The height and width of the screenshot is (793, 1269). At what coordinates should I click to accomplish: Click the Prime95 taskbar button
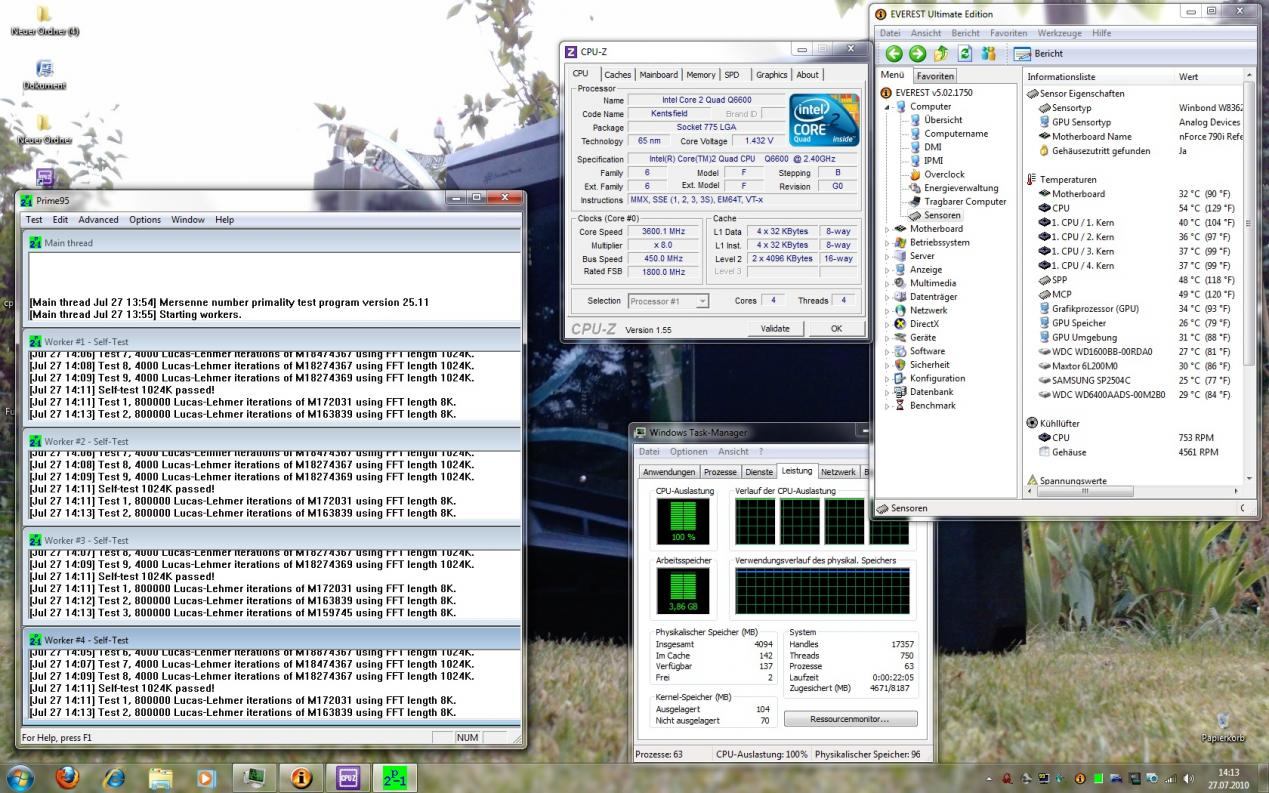(395, 777)
